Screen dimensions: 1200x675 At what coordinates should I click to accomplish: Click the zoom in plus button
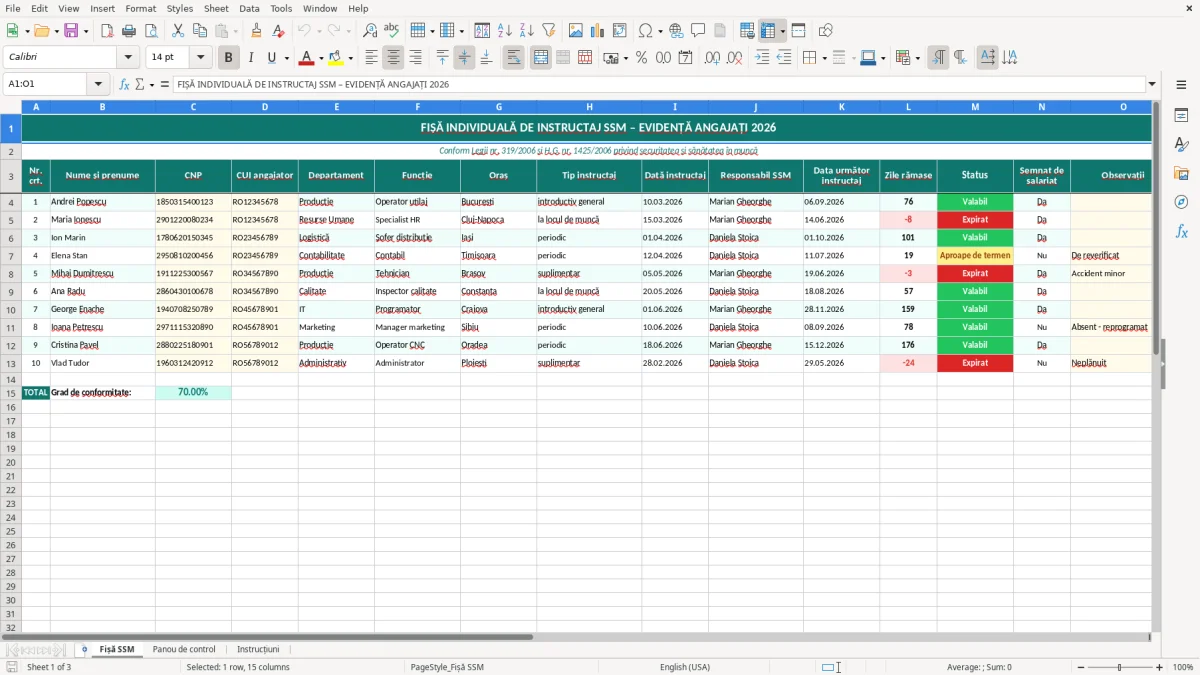(1159, 667)
